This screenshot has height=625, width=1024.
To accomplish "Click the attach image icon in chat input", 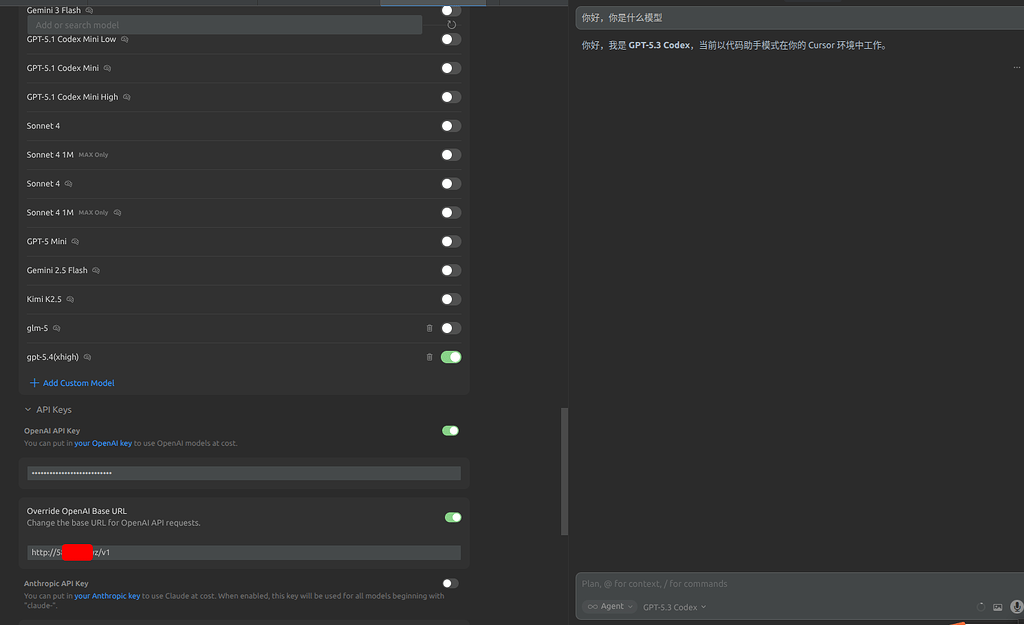I will [x=997, y=607].
